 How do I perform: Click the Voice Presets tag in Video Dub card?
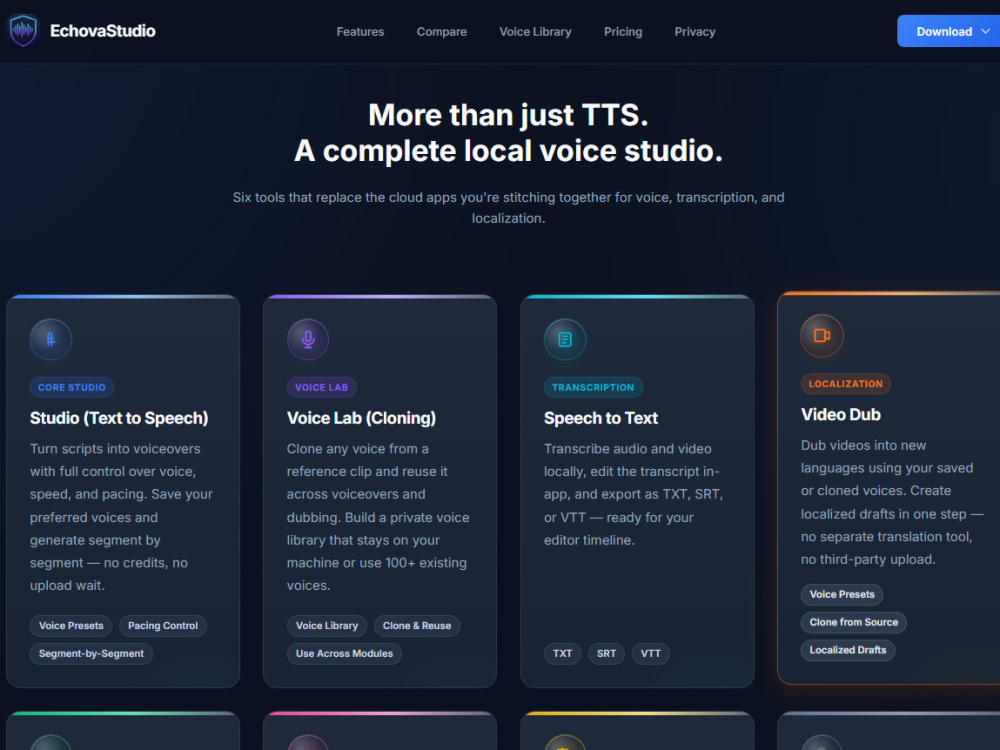click(x=842, y=594)
